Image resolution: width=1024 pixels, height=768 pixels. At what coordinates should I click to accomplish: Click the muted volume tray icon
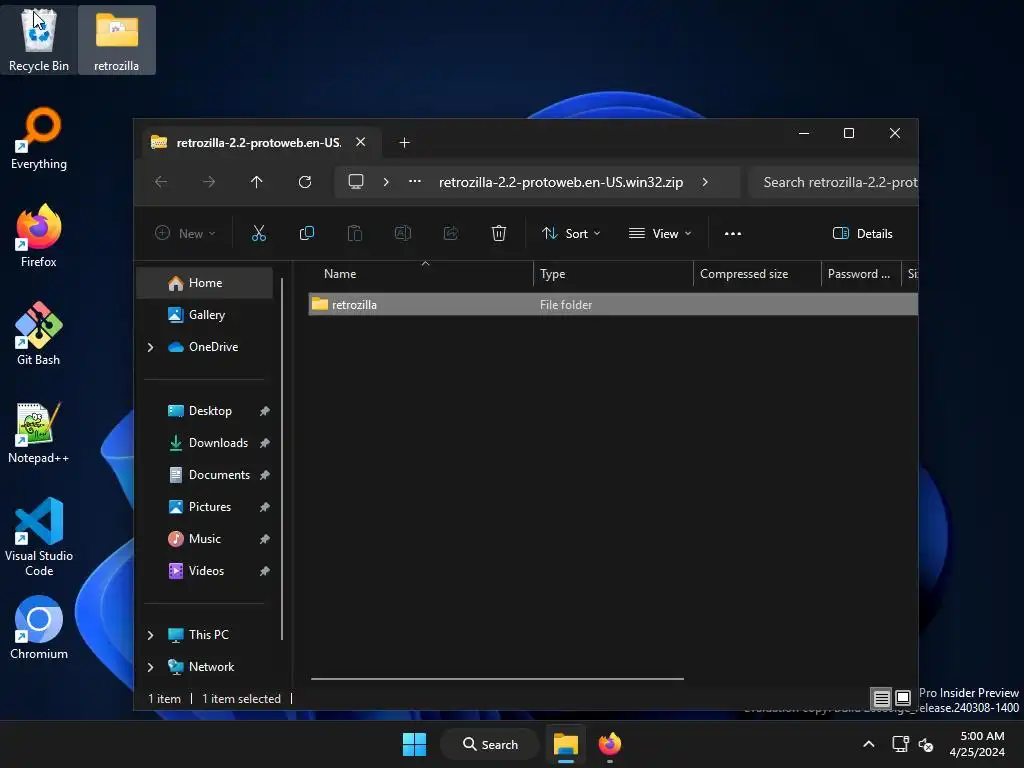925,744
